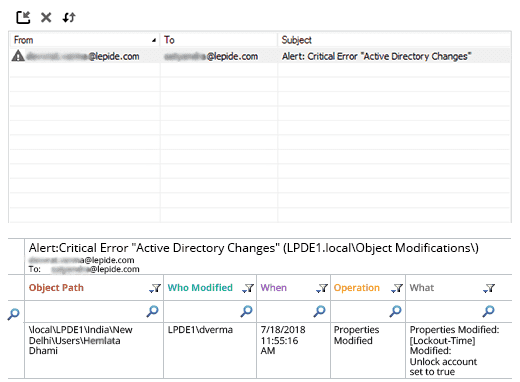520x382 pixels.
Task: Select the Properties Modified operation cell
Action: point(368,350)
